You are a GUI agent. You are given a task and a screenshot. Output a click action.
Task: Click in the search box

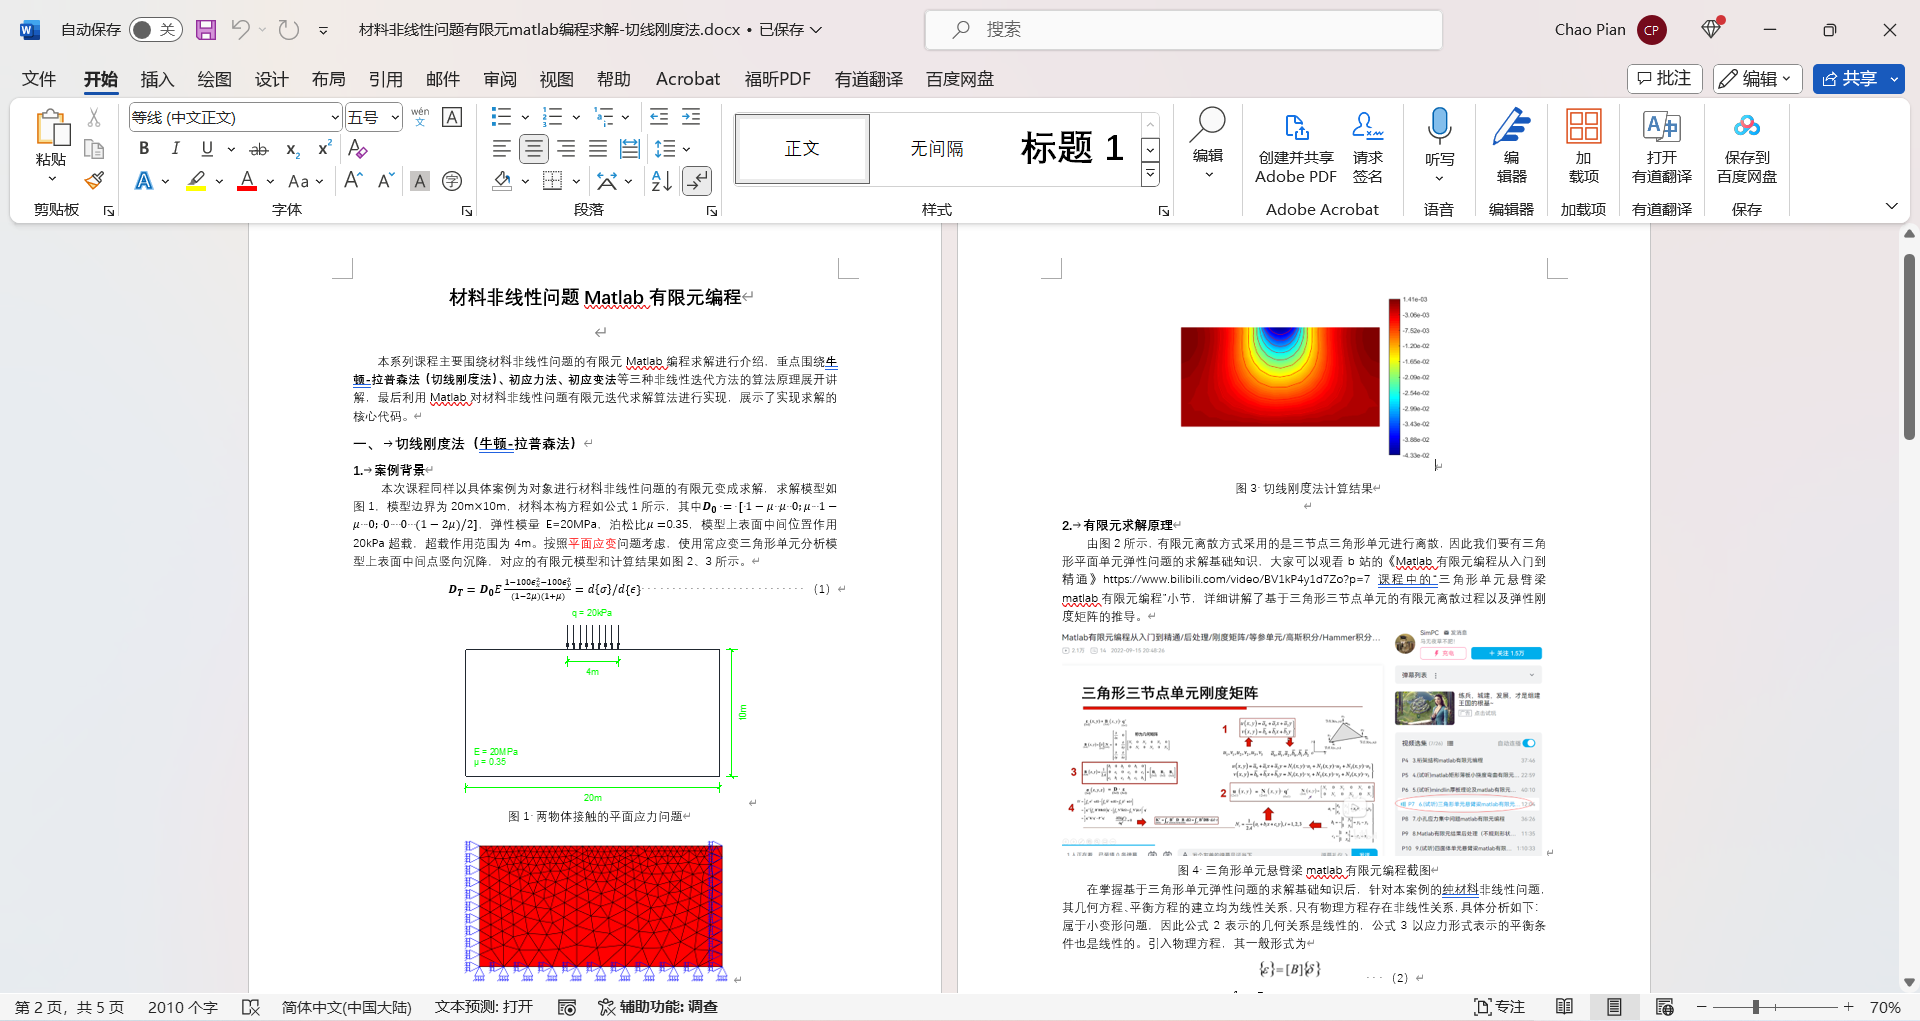pyautogui.click(x=1183, y=30)
